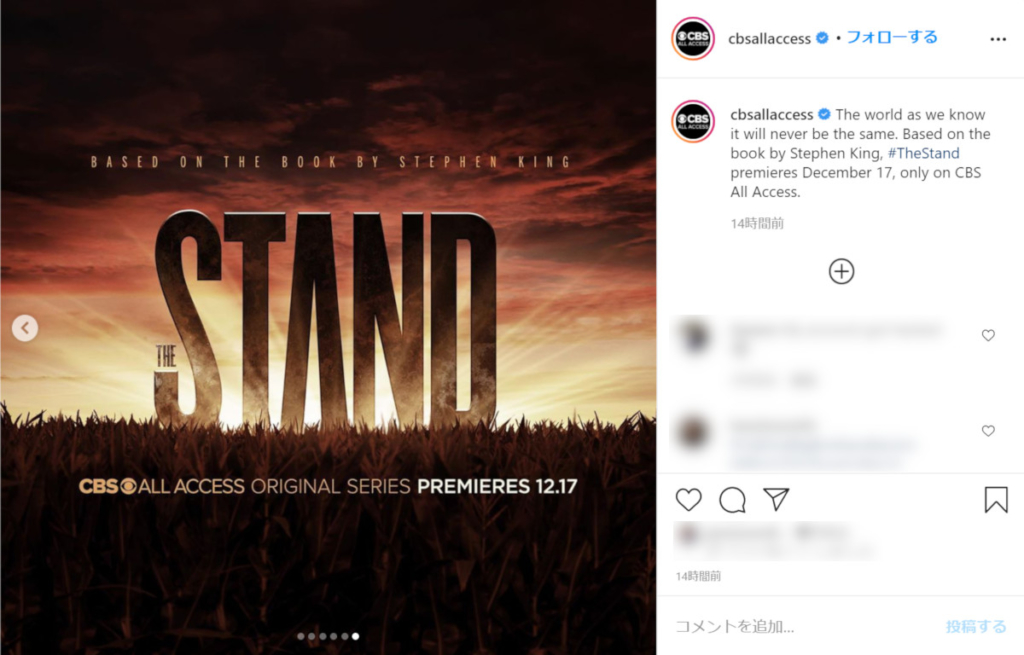
Task: Like the second blurred comment
Action: tap(988, 430)
